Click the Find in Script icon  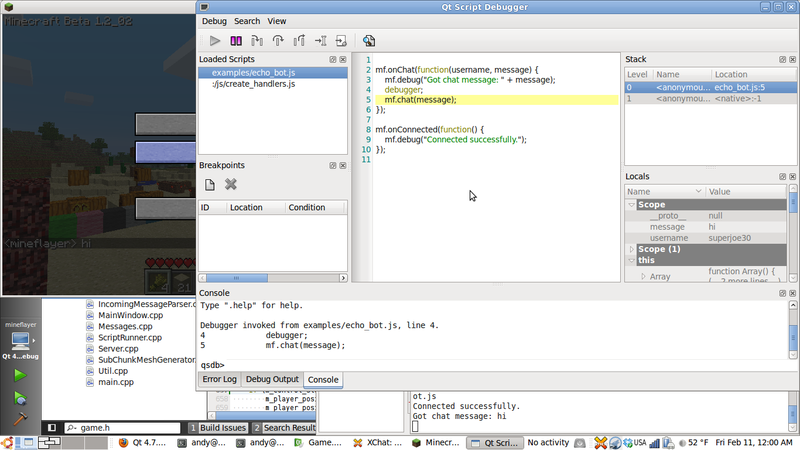pyautogui.click(x=369, y=41)
